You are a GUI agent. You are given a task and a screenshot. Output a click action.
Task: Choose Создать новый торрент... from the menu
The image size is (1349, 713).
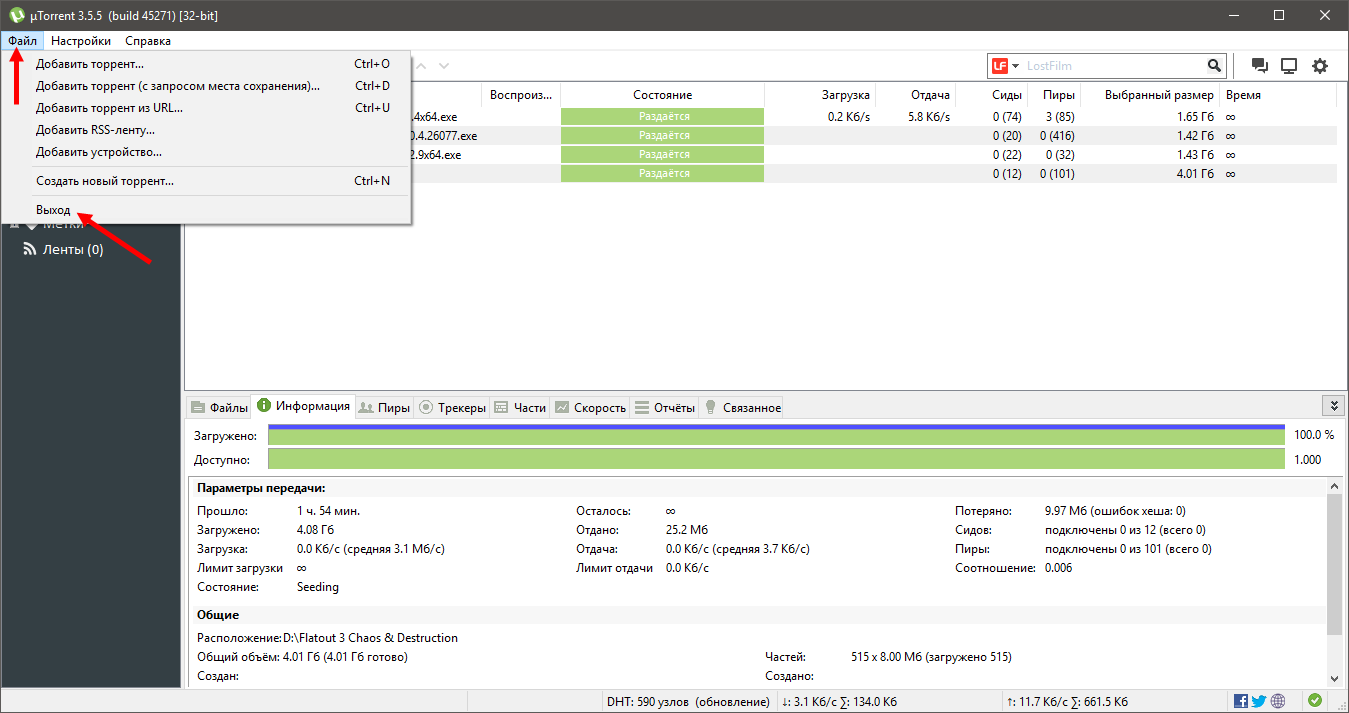coord(207,181)
